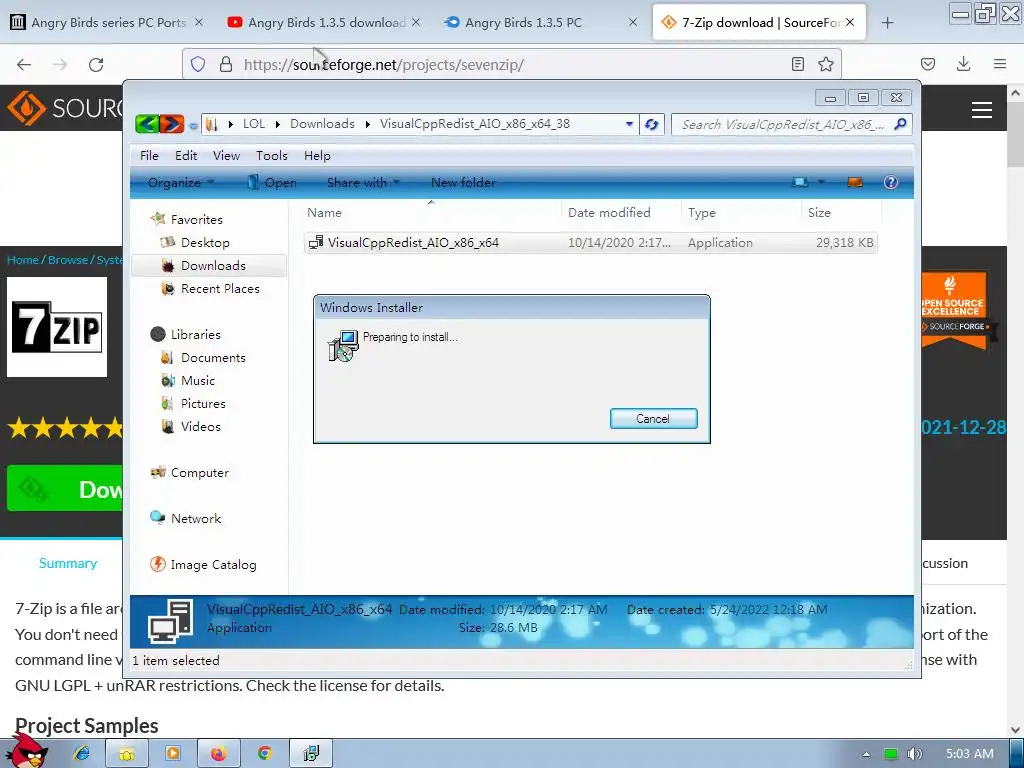Click the Angry Birds start button

tap(27, 750)
